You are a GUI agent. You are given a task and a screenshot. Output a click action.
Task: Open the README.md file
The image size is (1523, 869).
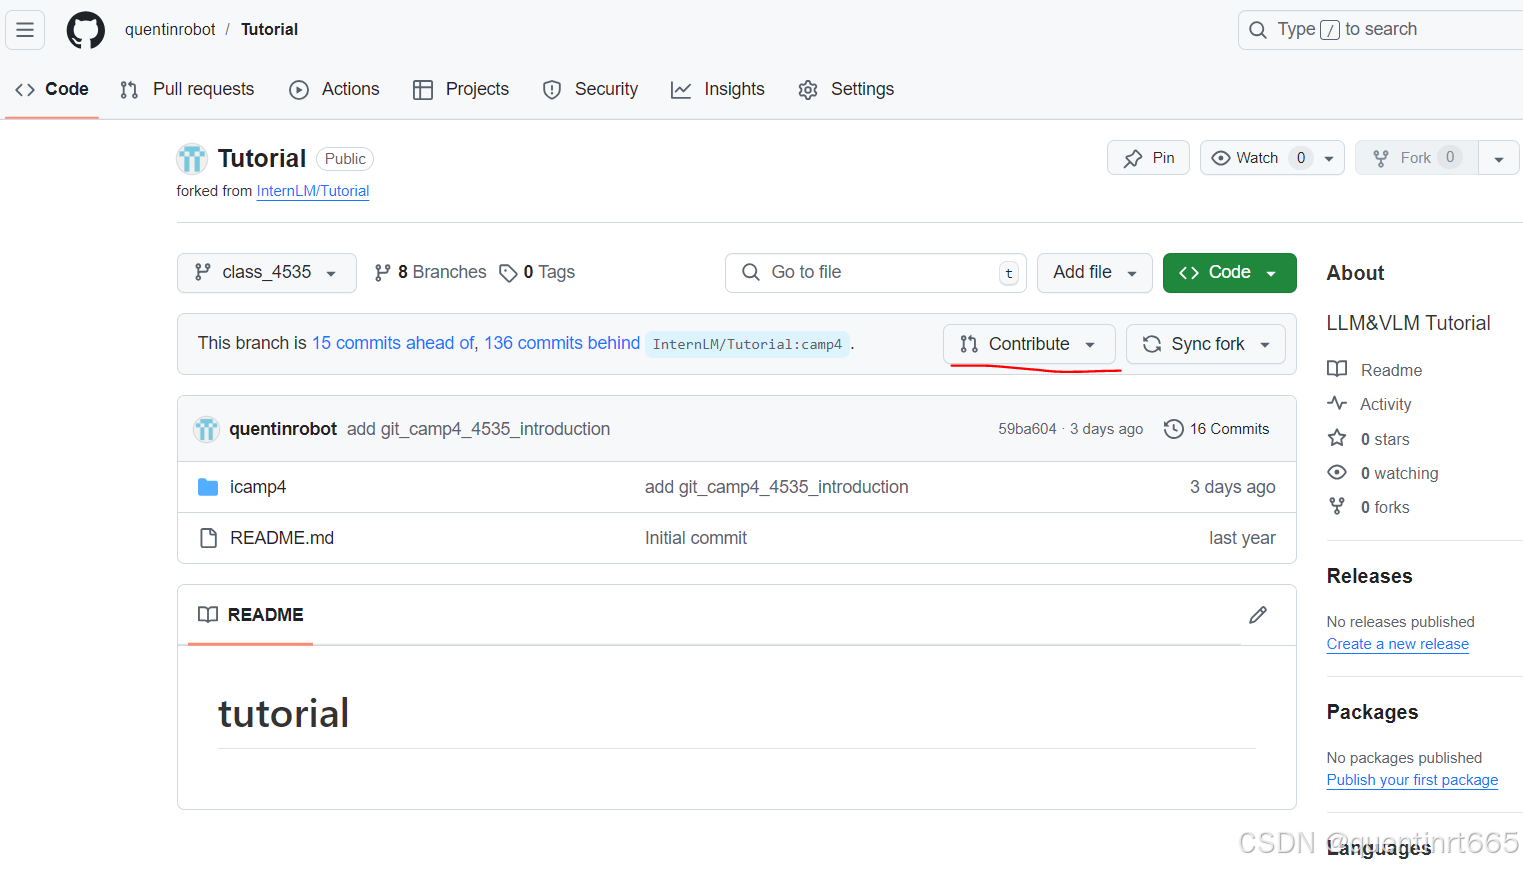[282, 538]
